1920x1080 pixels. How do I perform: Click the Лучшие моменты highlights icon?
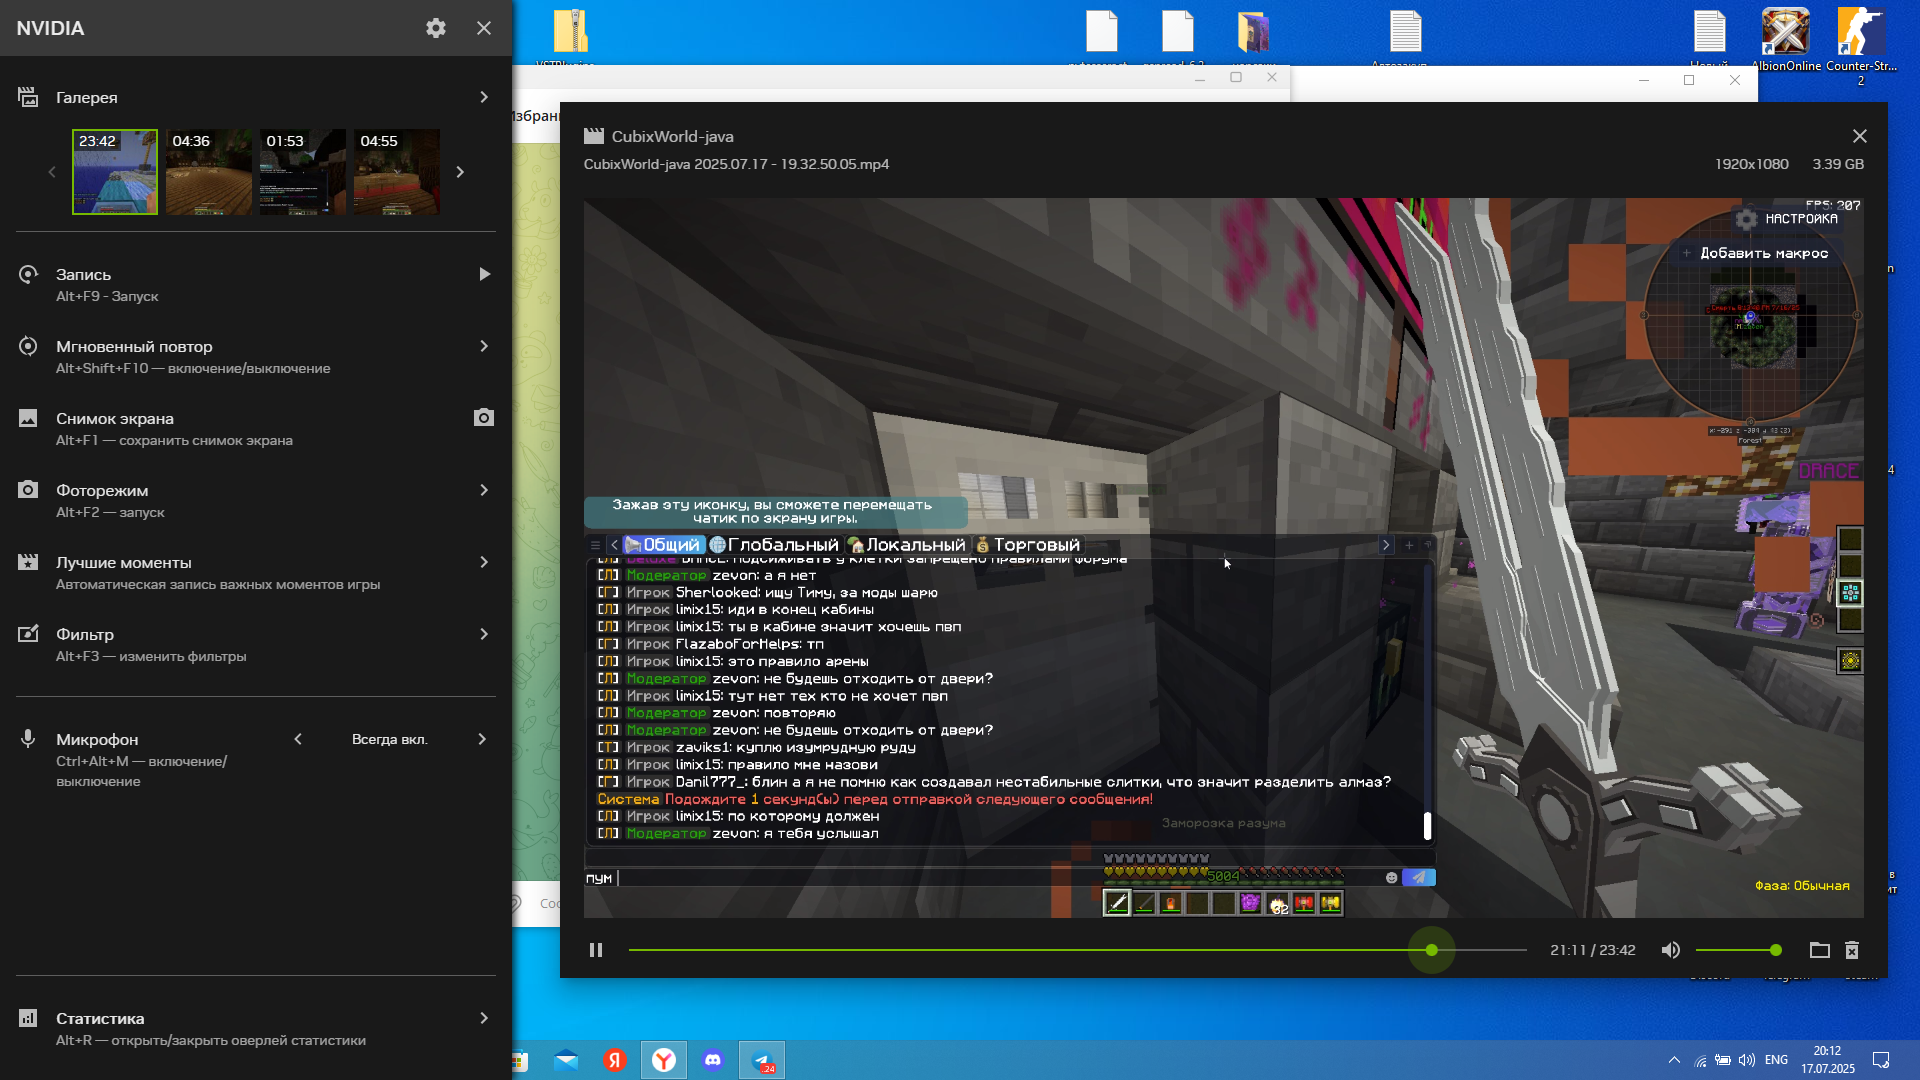(28, 562)
